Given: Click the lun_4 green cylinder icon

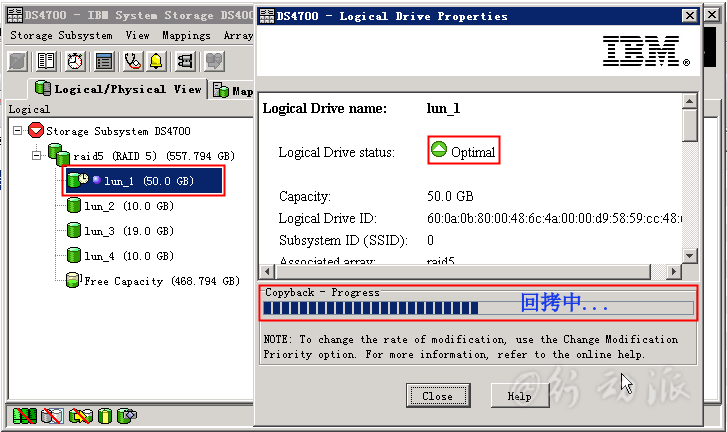Looking at the screenshot, I should [74, 255].
